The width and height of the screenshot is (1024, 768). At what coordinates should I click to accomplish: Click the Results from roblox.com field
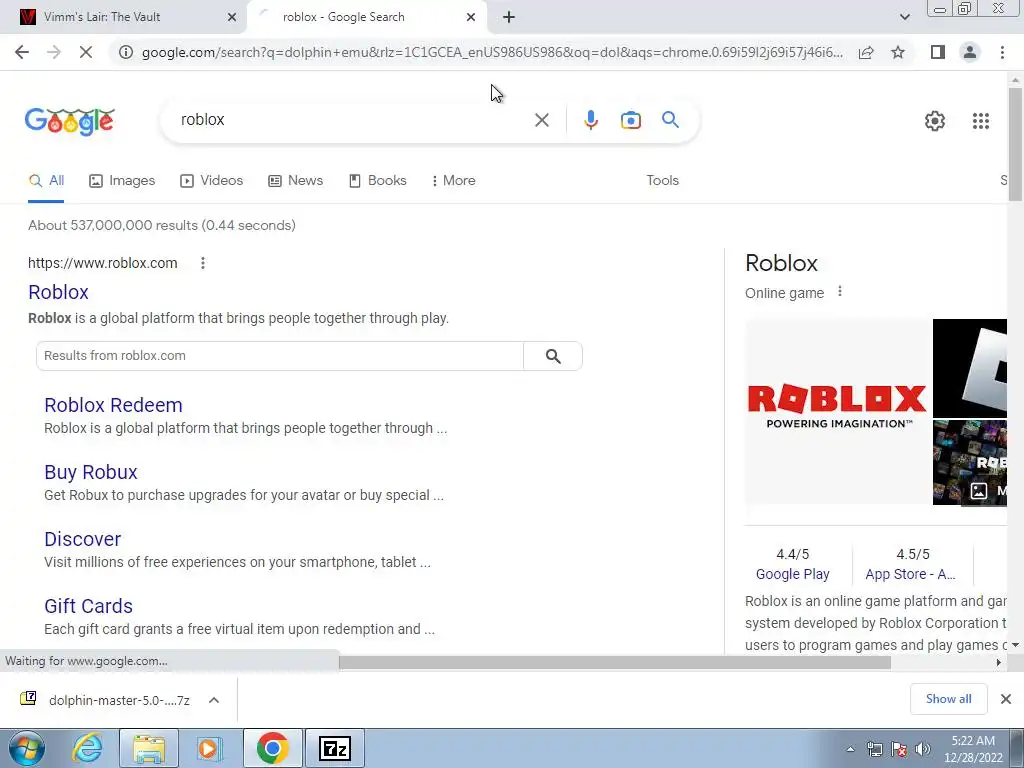[x=280, y=356]
